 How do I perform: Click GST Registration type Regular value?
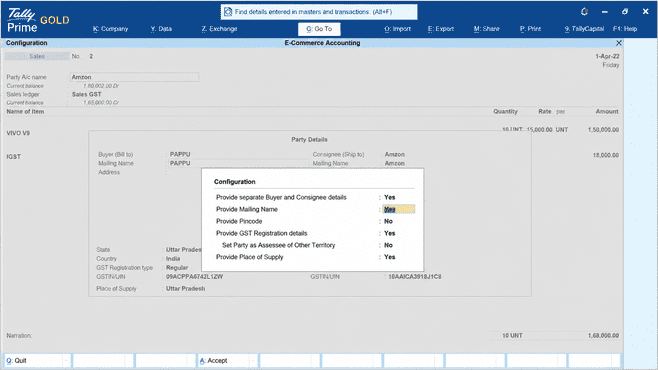[x=177, y=268]
